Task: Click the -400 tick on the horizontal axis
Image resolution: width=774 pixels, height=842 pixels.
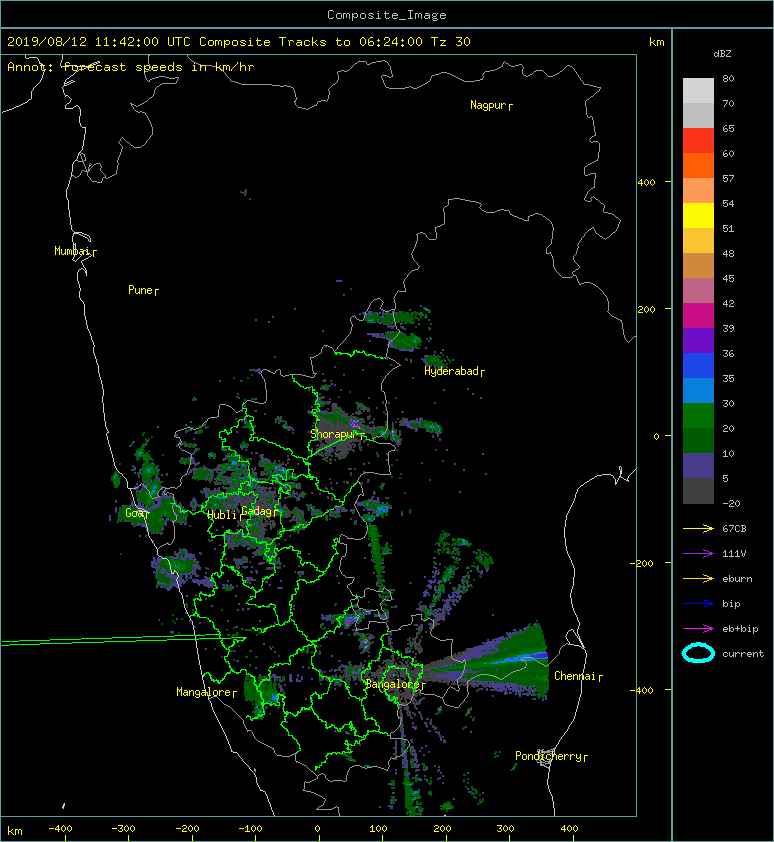Action: coord(60,829)
